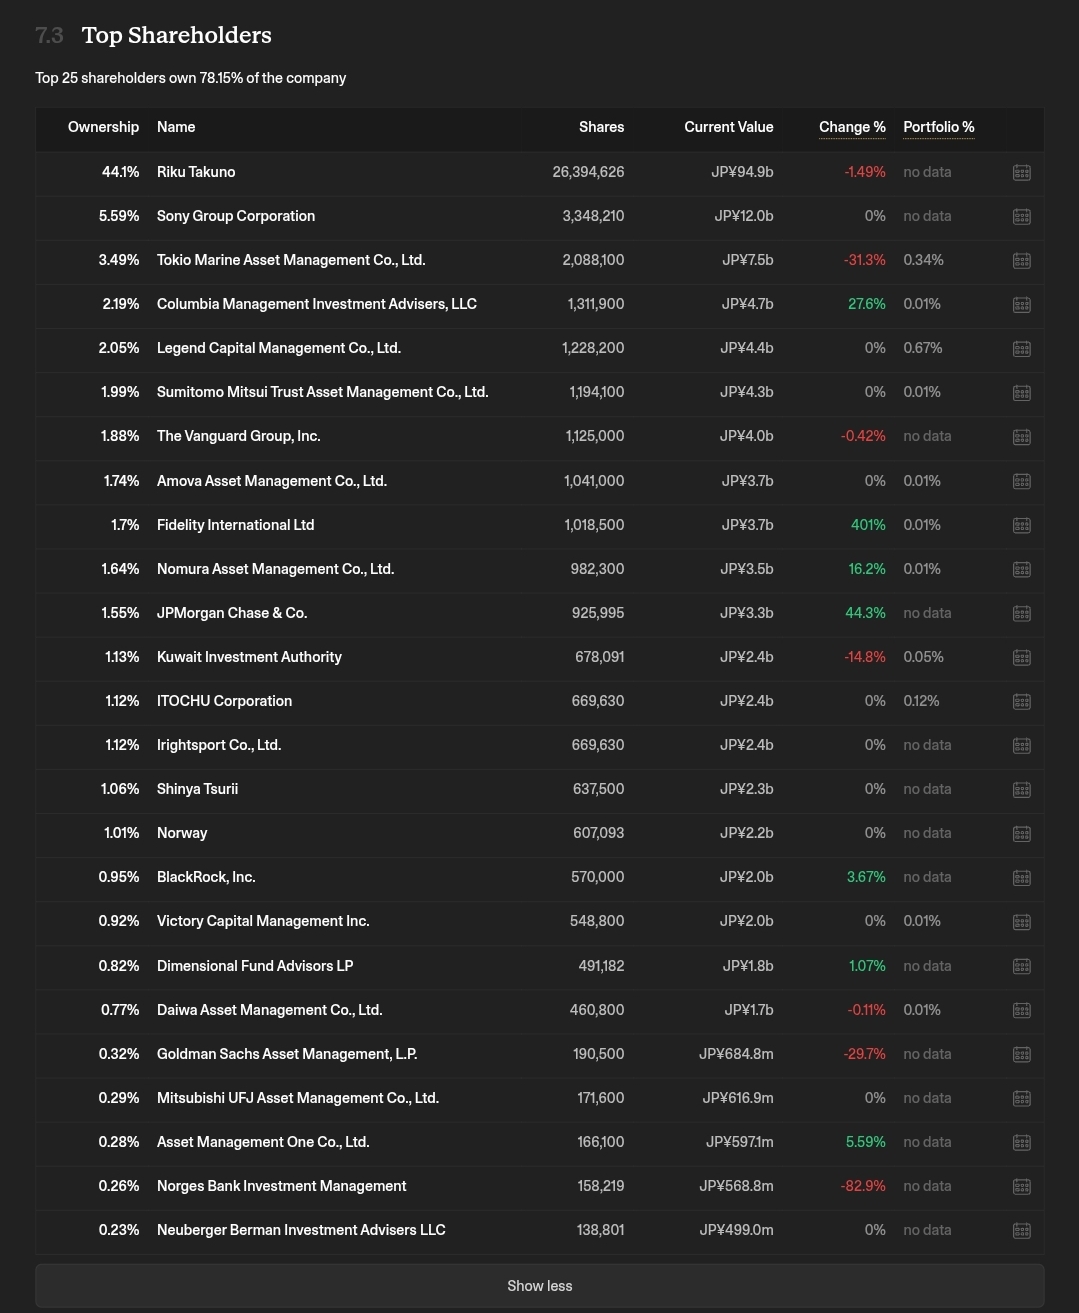
Task: Click the 26,394,626 shares value
Action: tap(588, 172)
